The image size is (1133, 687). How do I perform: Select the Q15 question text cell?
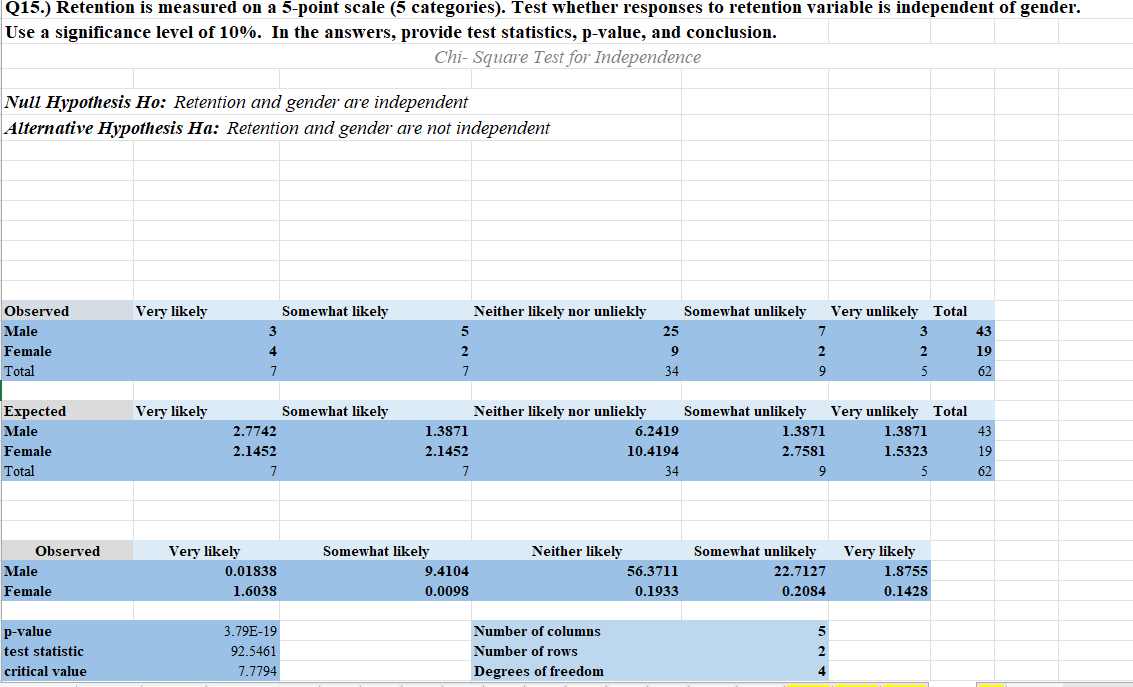[x=543, y=8]
